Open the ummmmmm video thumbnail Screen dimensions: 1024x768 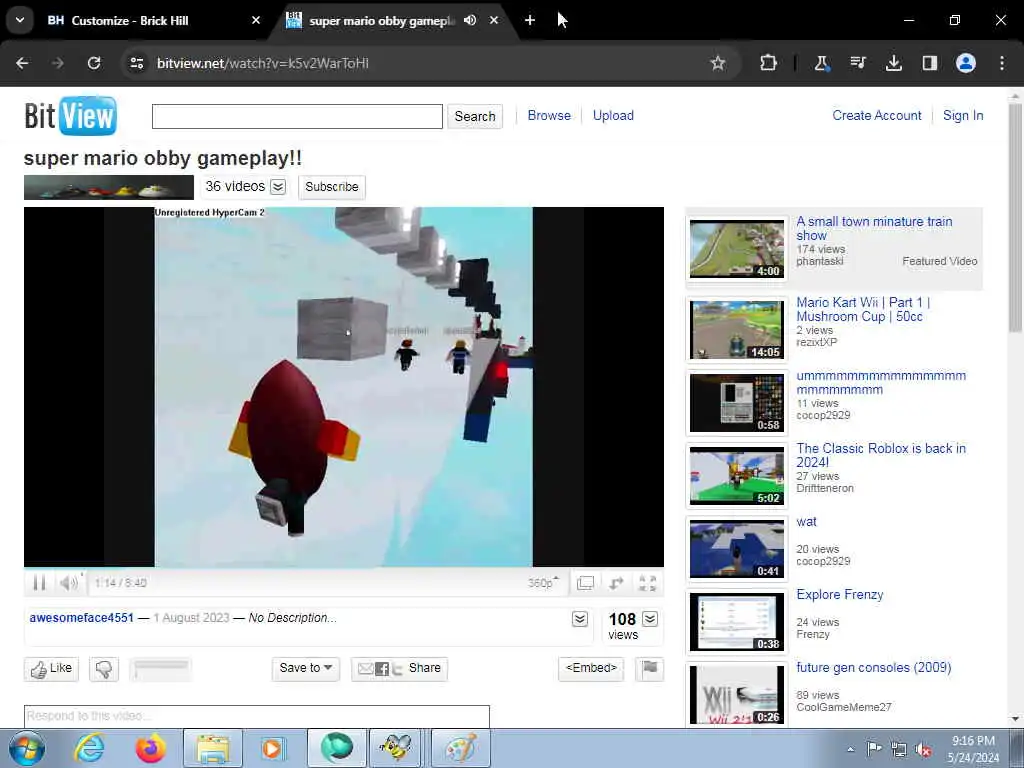(737, 403)
